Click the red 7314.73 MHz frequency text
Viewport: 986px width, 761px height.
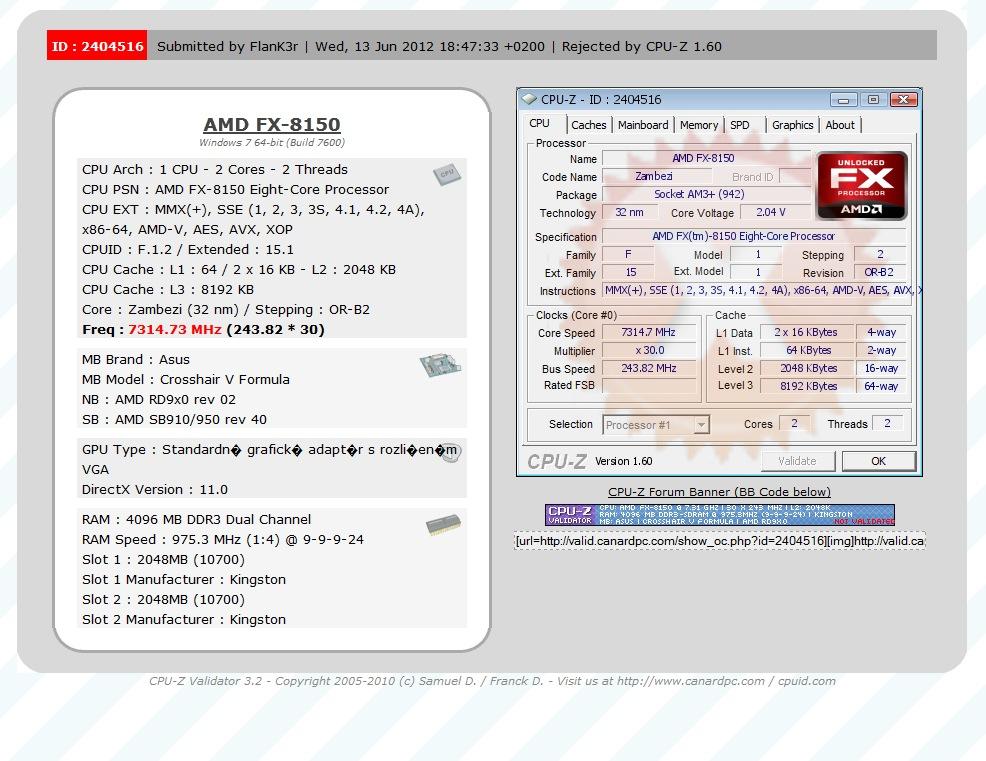tap(175, 330)
